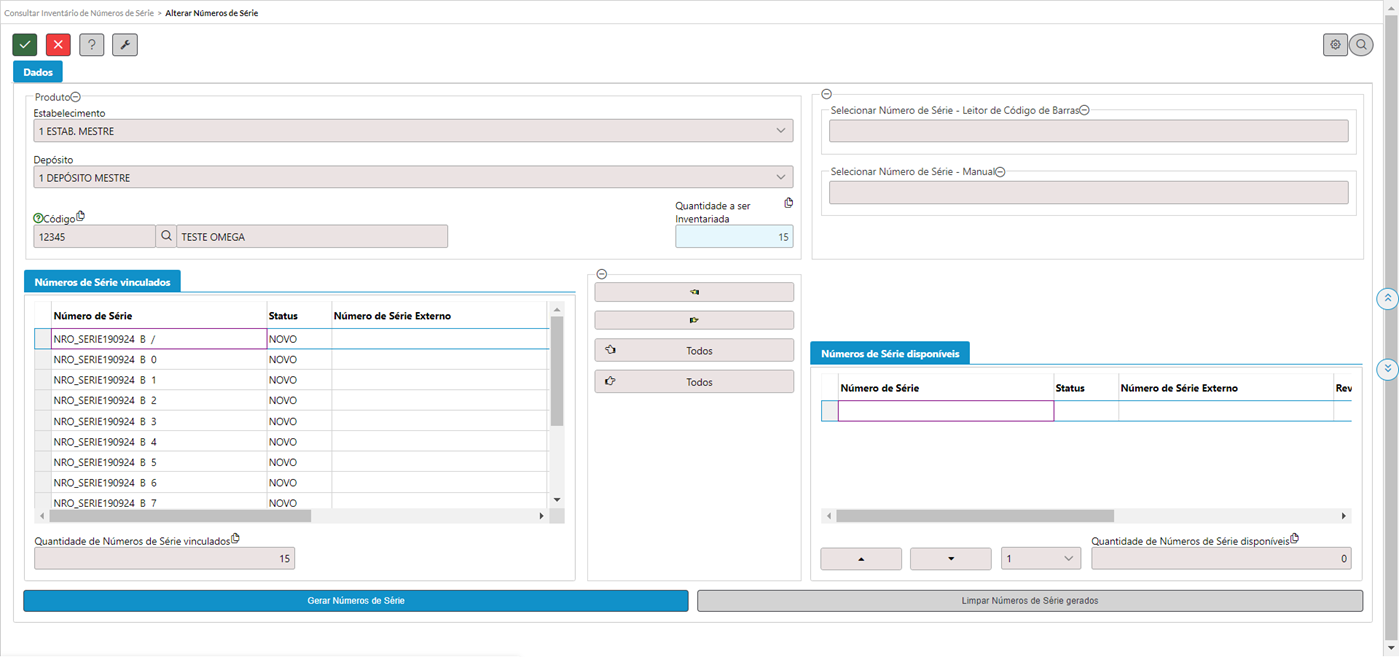This screenshot has width=1399, height=657.
Task: Collapse the Produto section
Action: (76, 97)
